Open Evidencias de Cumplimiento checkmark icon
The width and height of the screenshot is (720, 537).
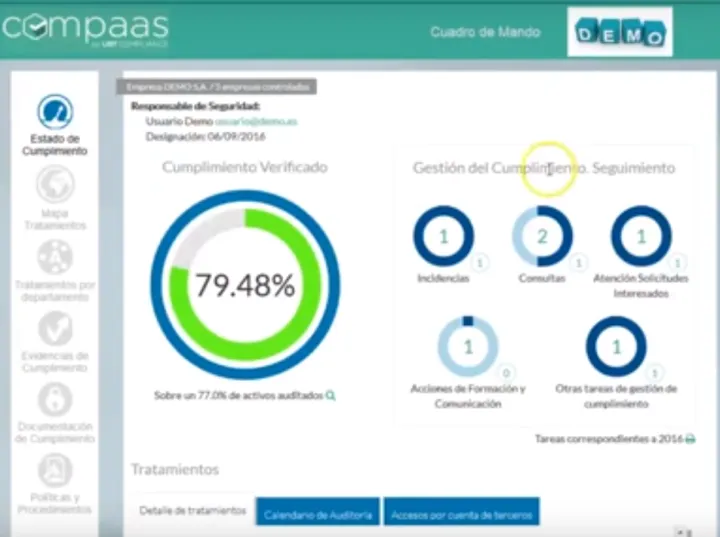coord(55,328)
